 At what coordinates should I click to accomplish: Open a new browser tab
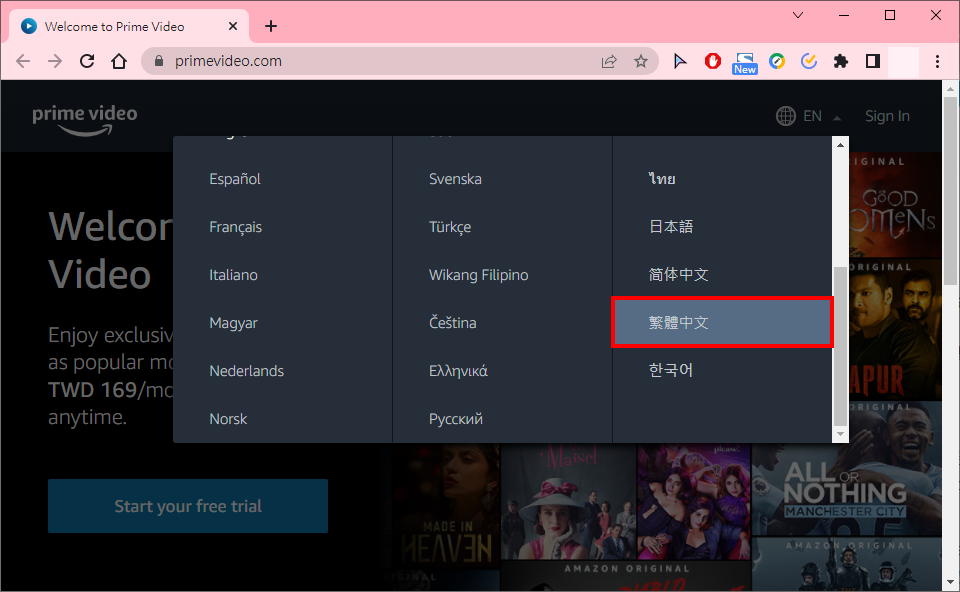[x=271, y=26]
